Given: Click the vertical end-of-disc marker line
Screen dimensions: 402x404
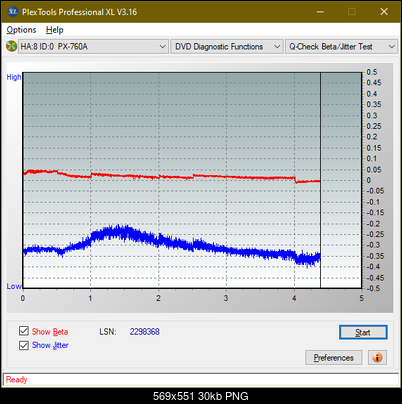Looking at the screenshot, I should pyautogui.click(x=320, y=180).
